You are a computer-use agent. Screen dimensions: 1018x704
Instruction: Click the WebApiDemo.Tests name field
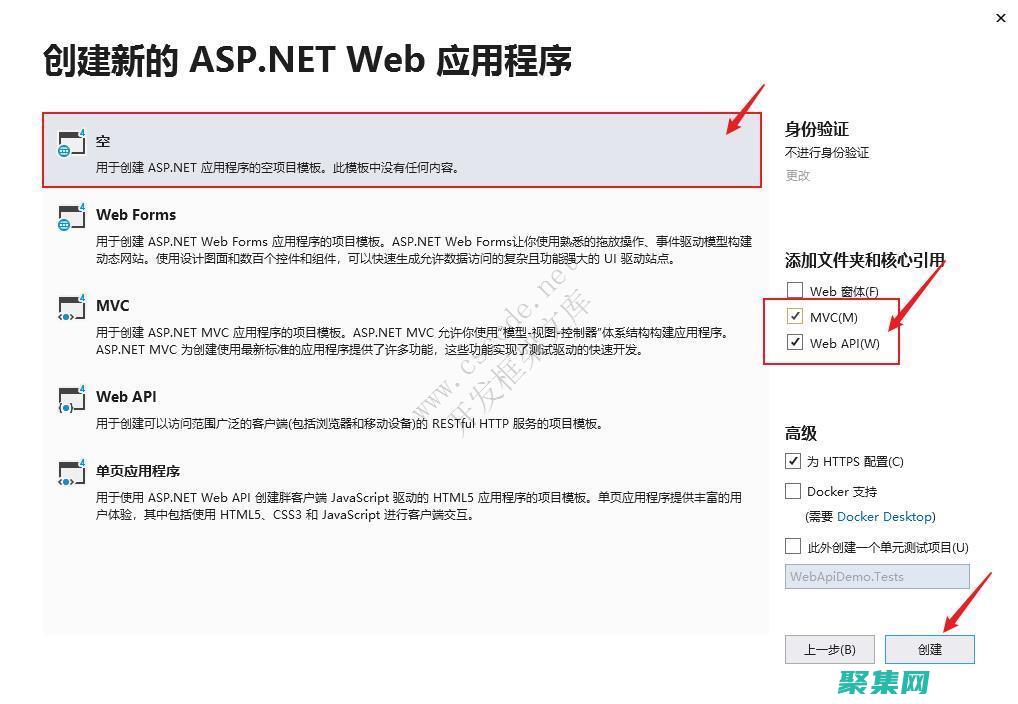(877, 577)
